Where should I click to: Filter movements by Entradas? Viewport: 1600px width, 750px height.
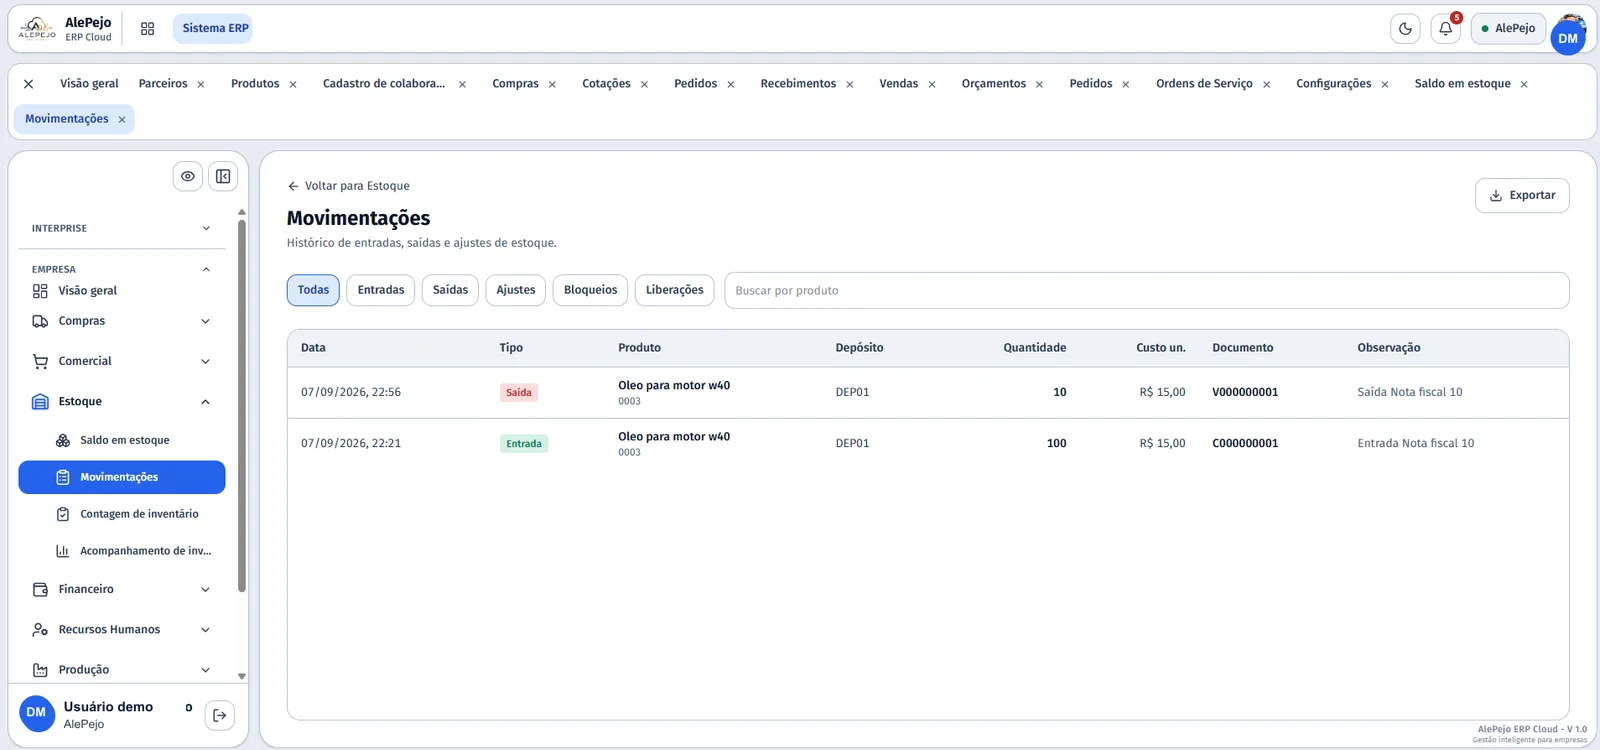(381, 290)
